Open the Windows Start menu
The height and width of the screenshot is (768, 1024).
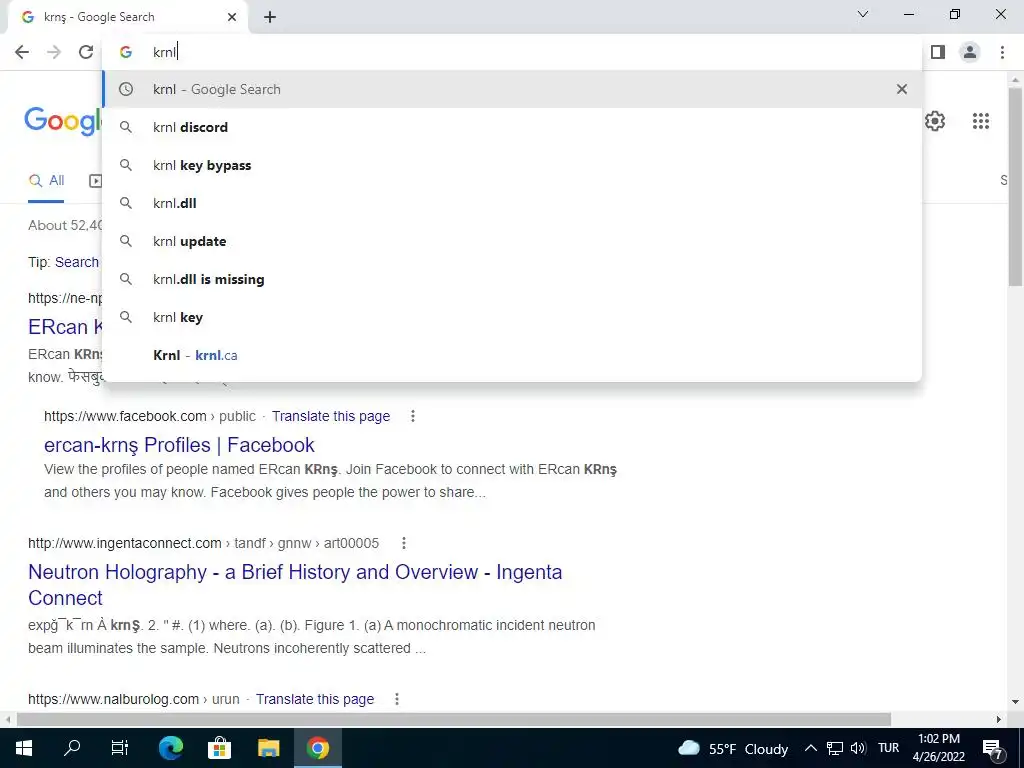tap(24, 748)
